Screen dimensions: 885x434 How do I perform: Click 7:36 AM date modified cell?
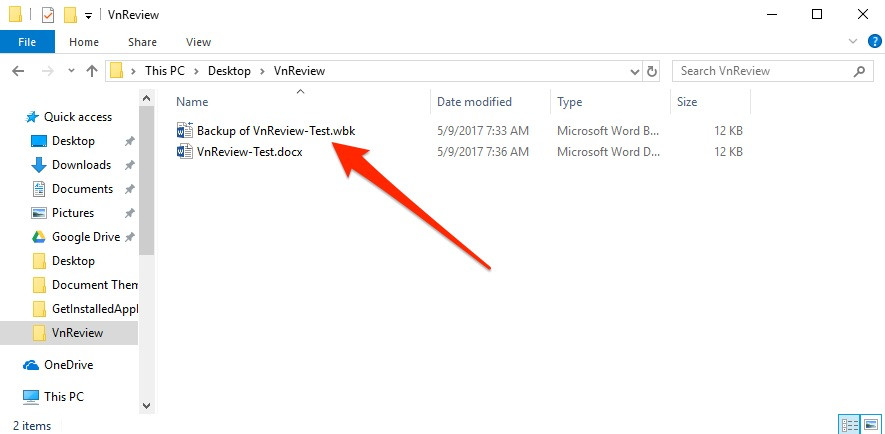pos(483,152)
